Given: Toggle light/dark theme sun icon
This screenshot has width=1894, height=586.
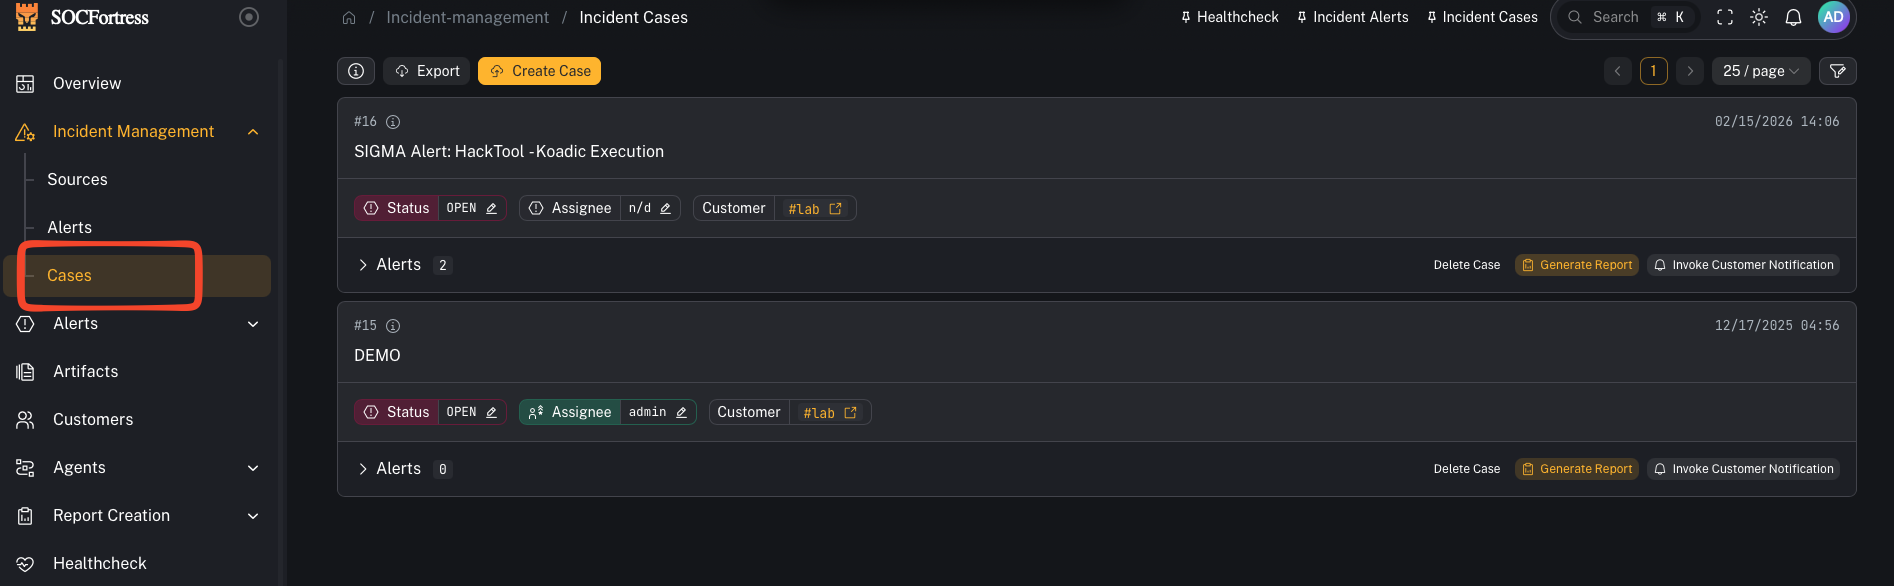Looking at the screenshot, I should click(1759, 17).
